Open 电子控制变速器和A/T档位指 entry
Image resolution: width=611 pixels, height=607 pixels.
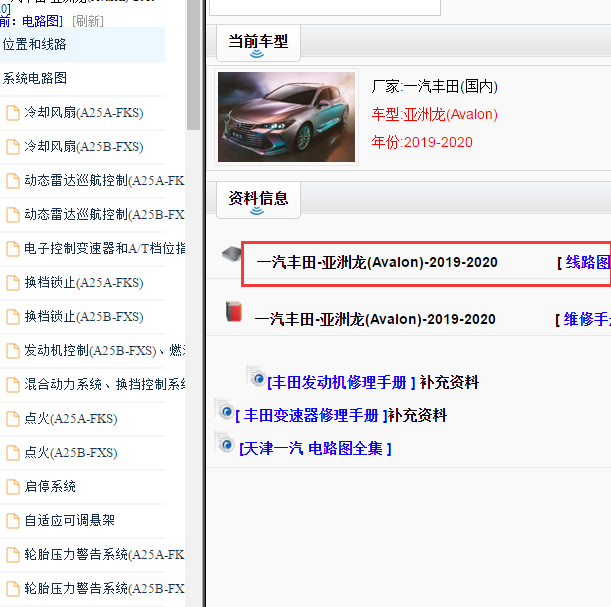pyautogui.click(x=104, y=249)
